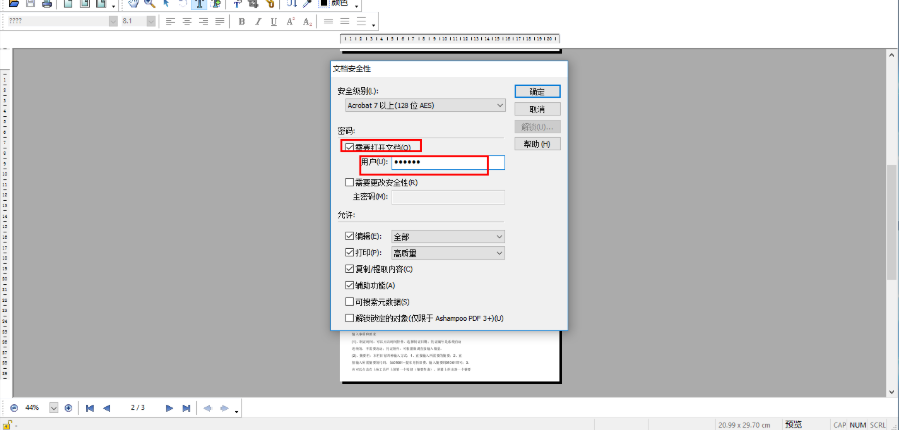899x430 pixels.
Task: Click the open folder icon in toolbar
Action: (x=14, y=3)
